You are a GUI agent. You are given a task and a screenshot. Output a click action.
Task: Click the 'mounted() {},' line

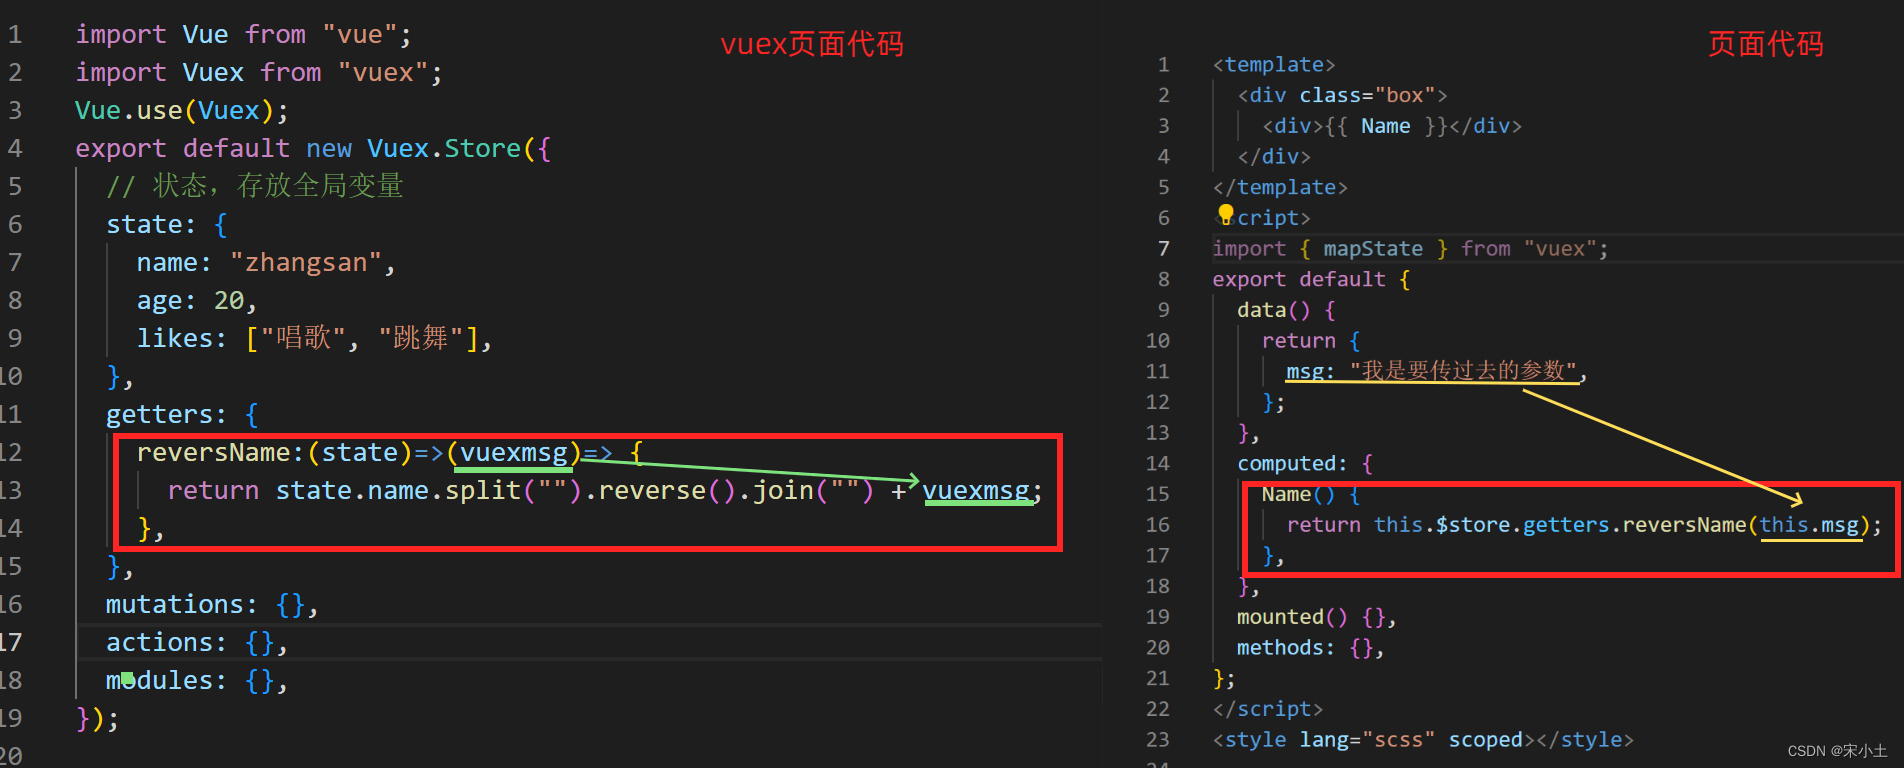point(1317,617)
